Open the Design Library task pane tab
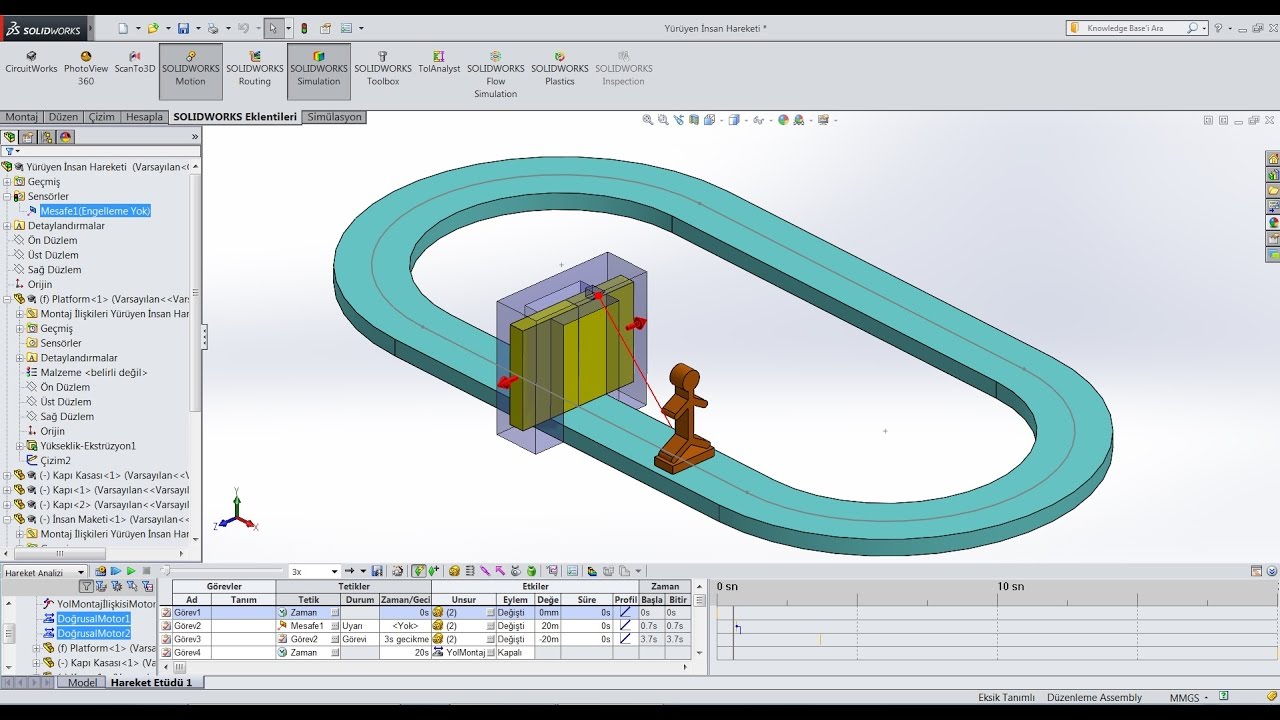Screen dimensions: 1280x720 [x=1273, y=174]
